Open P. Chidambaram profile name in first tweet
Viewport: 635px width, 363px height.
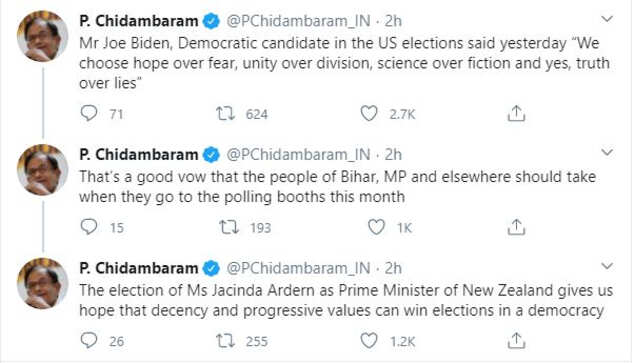(x=139, y=21)
